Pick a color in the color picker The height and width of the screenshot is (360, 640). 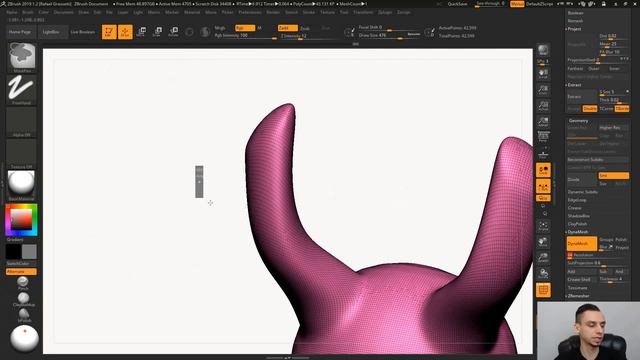21,220
